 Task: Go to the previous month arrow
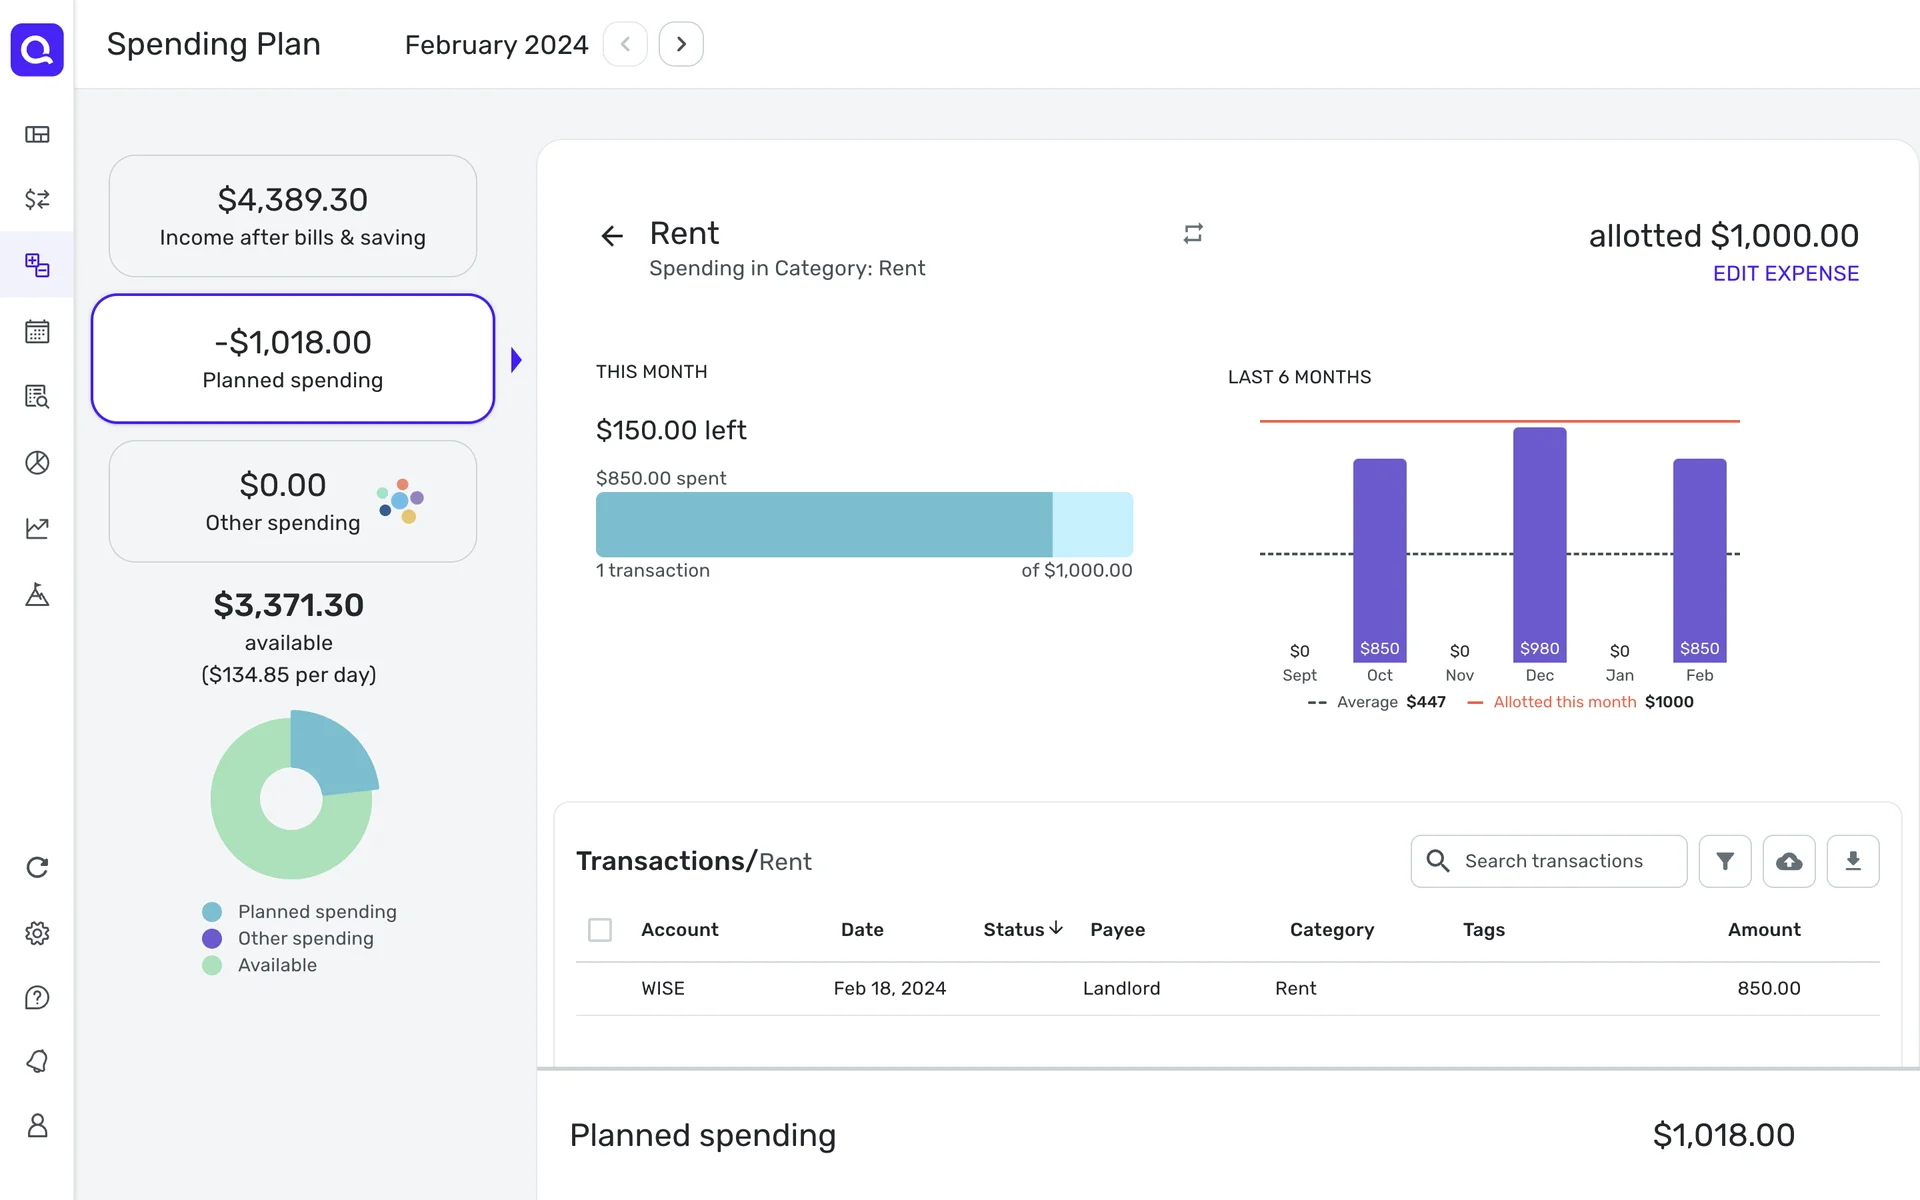point(625,44)
